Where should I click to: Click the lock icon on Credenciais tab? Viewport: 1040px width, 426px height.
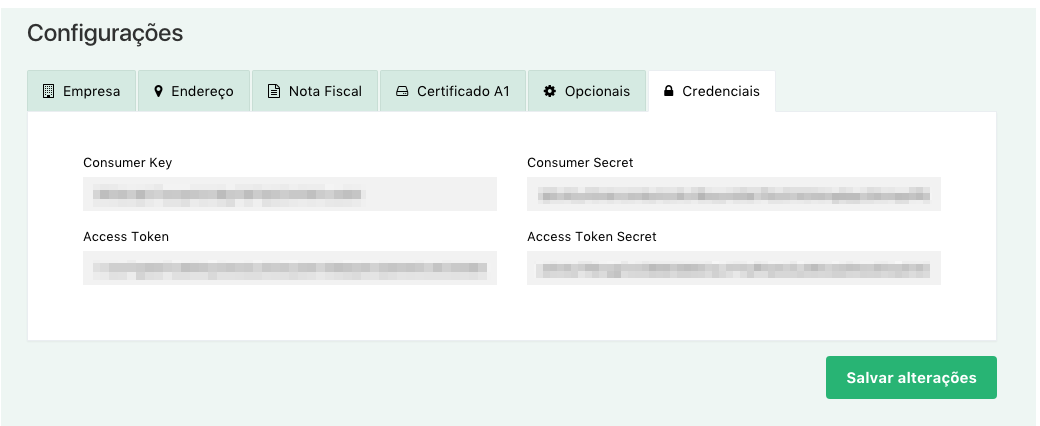tap(669, 91)
